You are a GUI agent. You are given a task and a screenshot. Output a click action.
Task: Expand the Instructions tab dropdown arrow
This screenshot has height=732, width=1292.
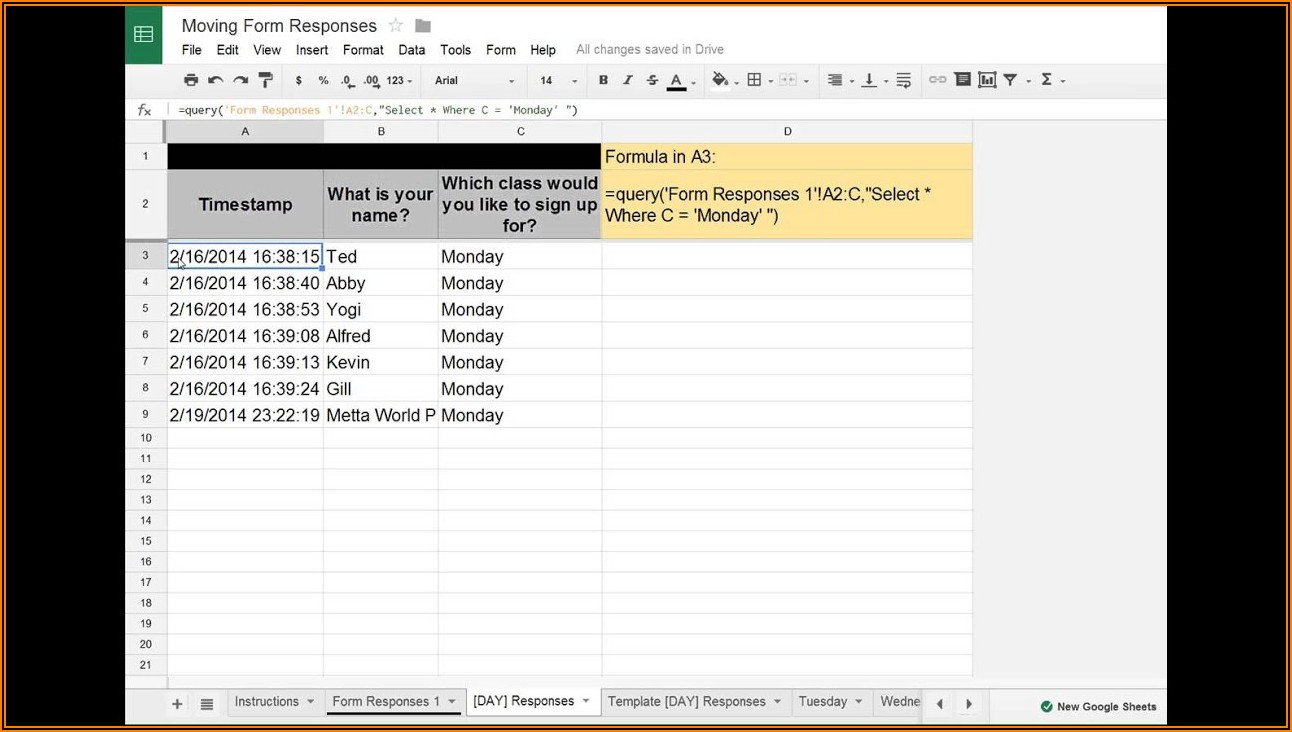tap(311, 702)
